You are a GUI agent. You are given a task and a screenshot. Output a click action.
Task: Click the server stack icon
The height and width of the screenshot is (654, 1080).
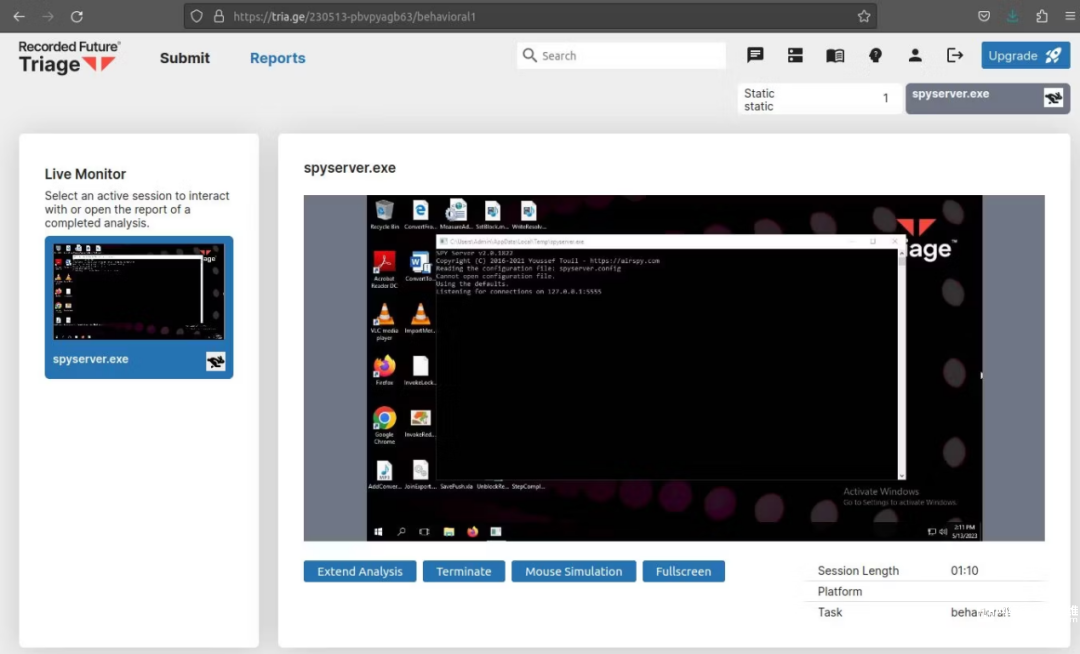click(795, 56)
